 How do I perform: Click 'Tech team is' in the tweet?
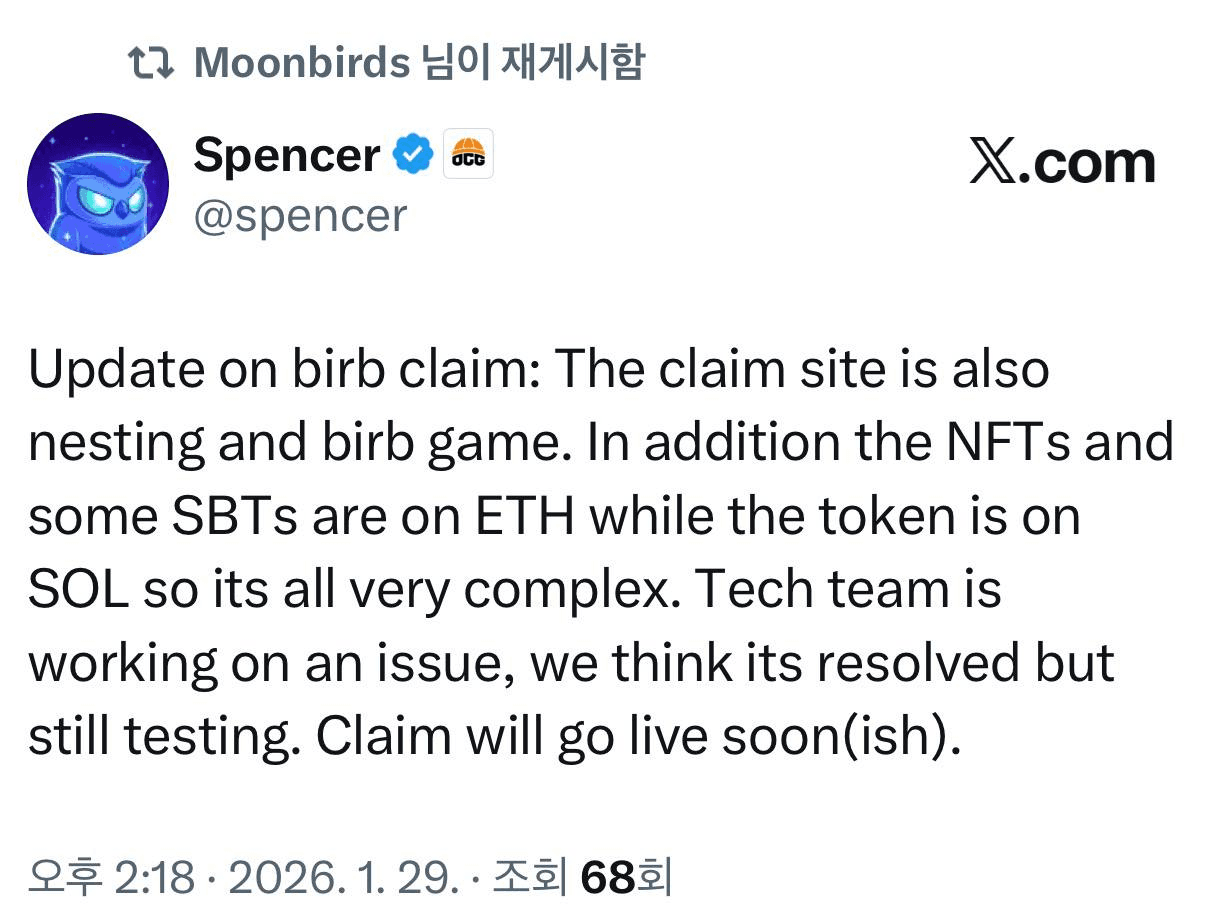click(847, 590)
